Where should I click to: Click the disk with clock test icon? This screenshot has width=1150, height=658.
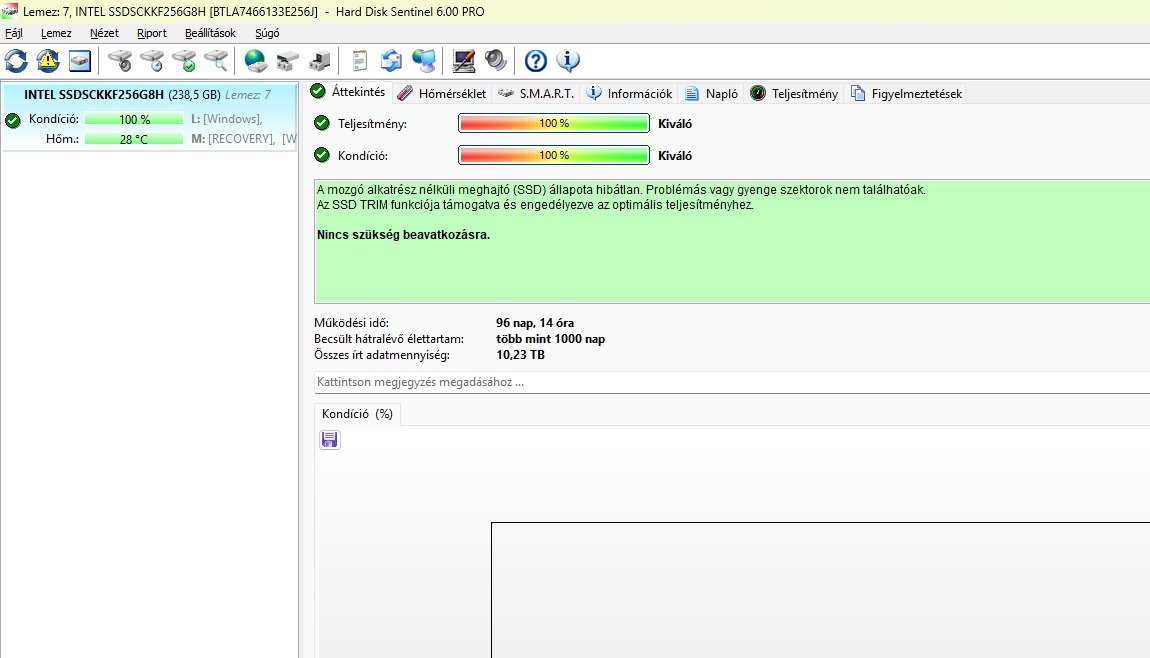pos(152,61)
